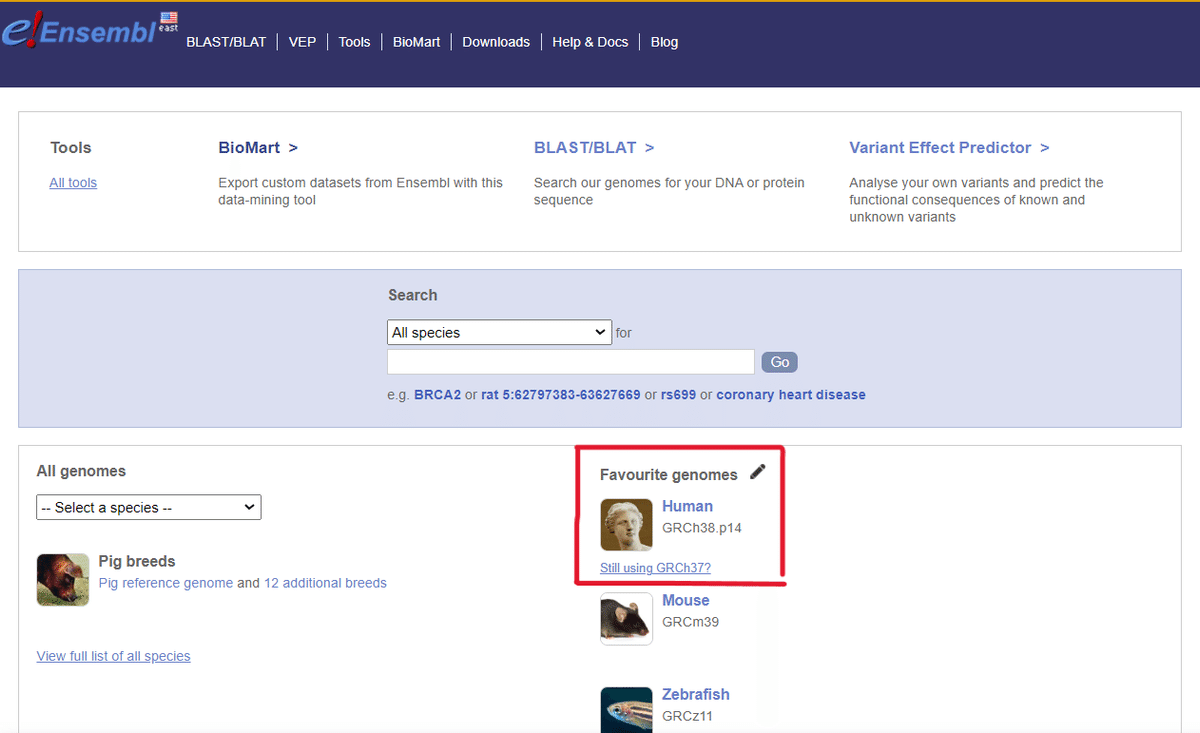The image size is (1200, 733).
Task: Open Tools in the top navigation
Action: [354, 42]
